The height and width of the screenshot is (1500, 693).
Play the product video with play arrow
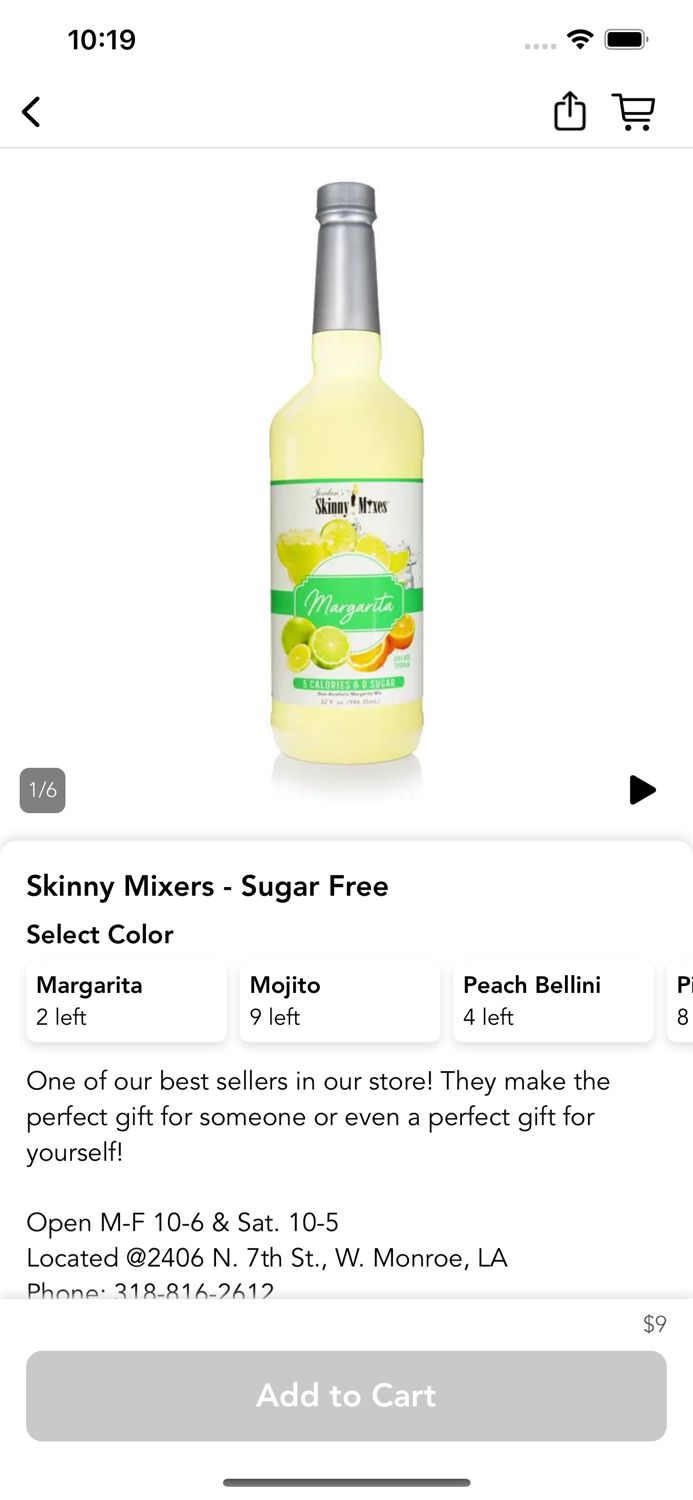(x=642, y=790)
